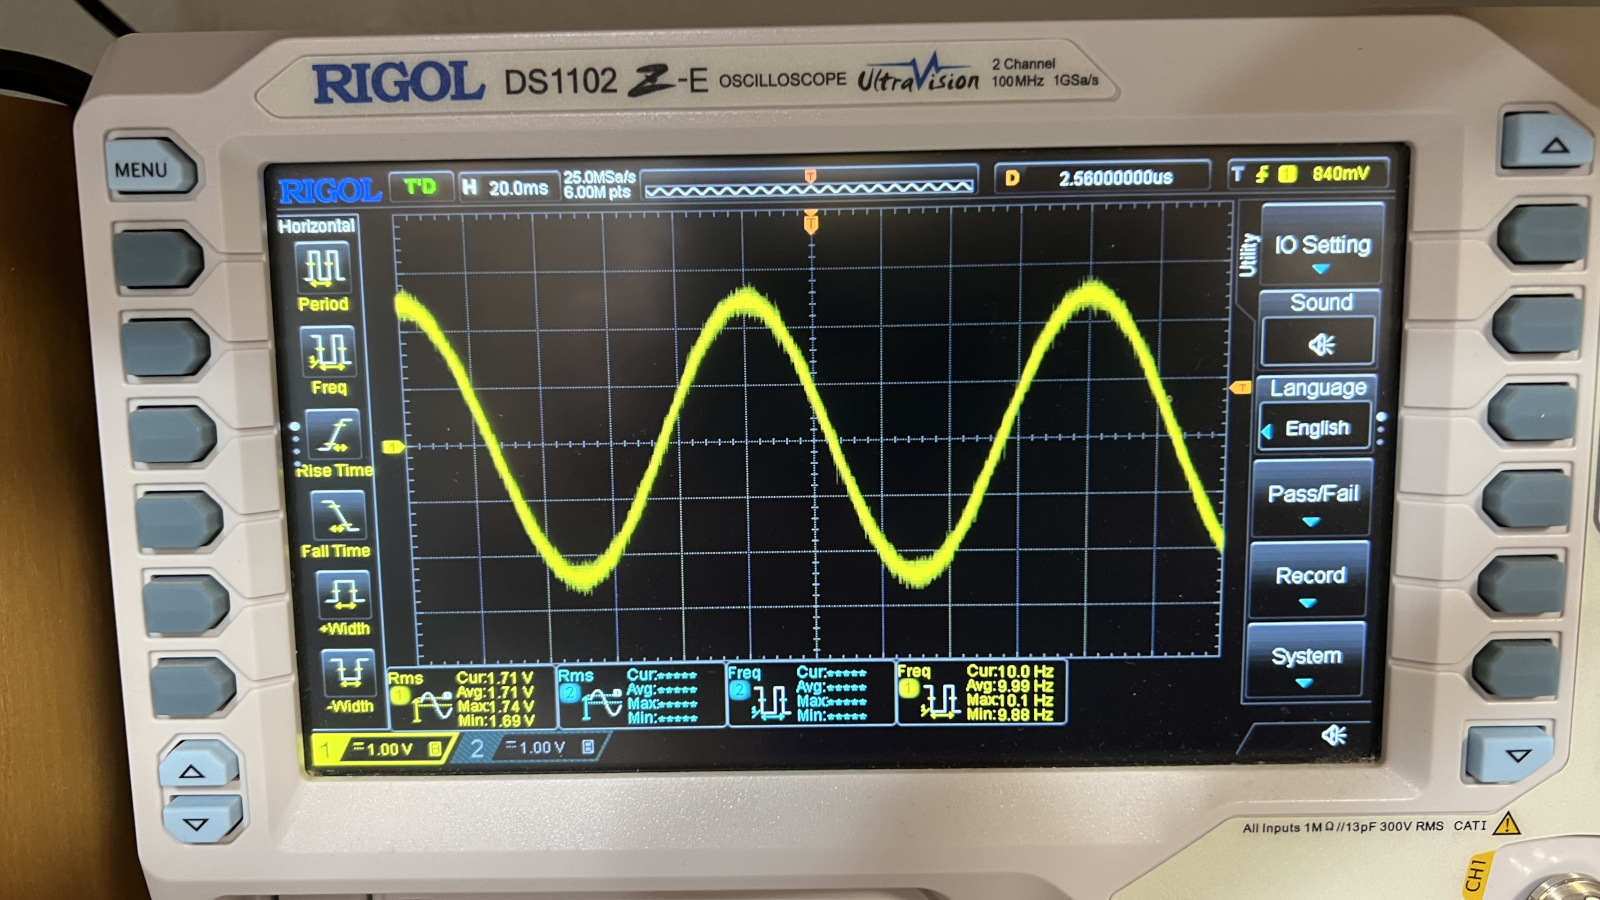The height and width of the screenshot is (900, 1600).
Task: Click the 20.0ms horizontal timebase readout
Action: 507,187
